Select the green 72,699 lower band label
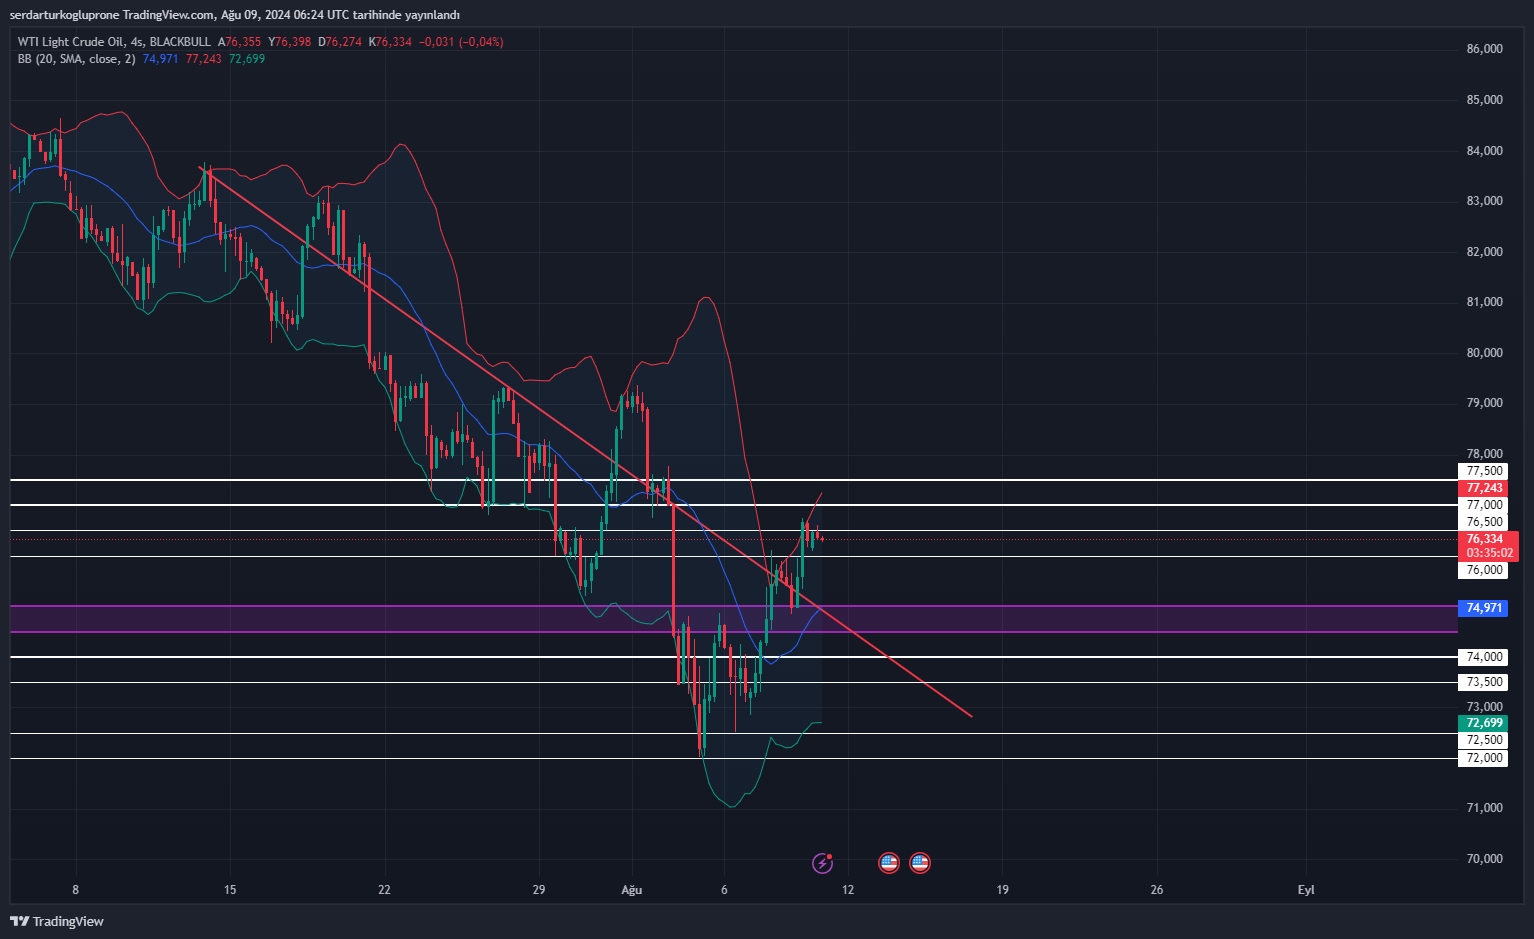Screen dimensions: 1534x939 point(1484,723)
